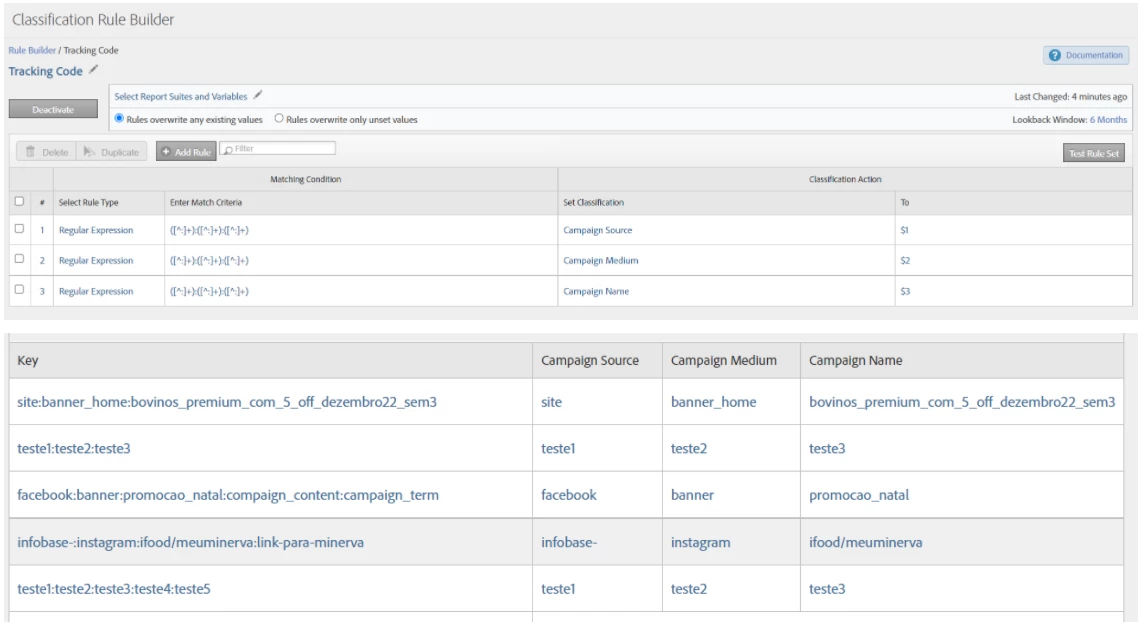Open the Documentation button
Screen dimensions: 1143x628
pos(1086,55)
